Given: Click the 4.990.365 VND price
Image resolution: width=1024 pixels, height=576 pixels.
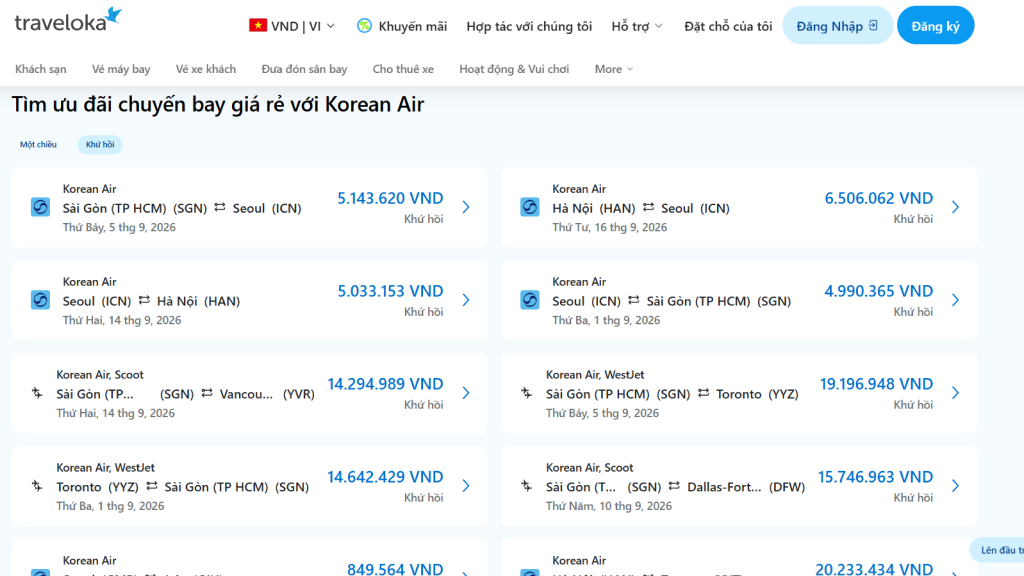Looking at the screenshot, I should coord(878,291).
